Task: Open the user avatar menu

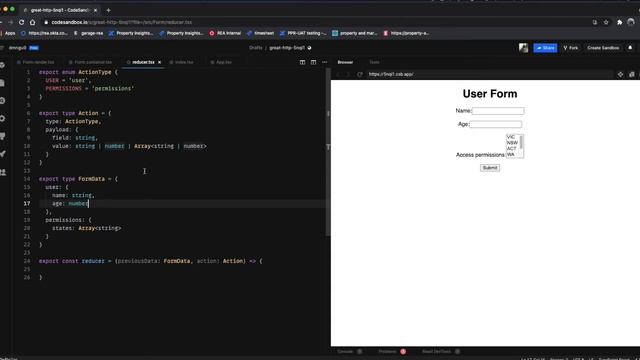Action: click(523, 48)
